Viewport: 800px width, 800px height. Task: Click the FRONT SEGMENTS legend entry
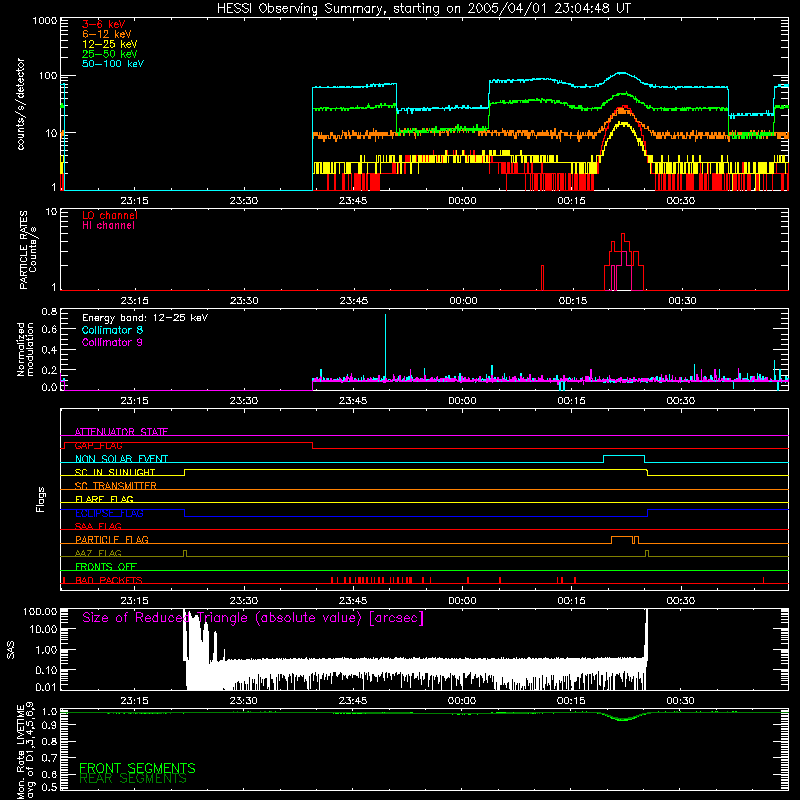[x=137, y=768]
